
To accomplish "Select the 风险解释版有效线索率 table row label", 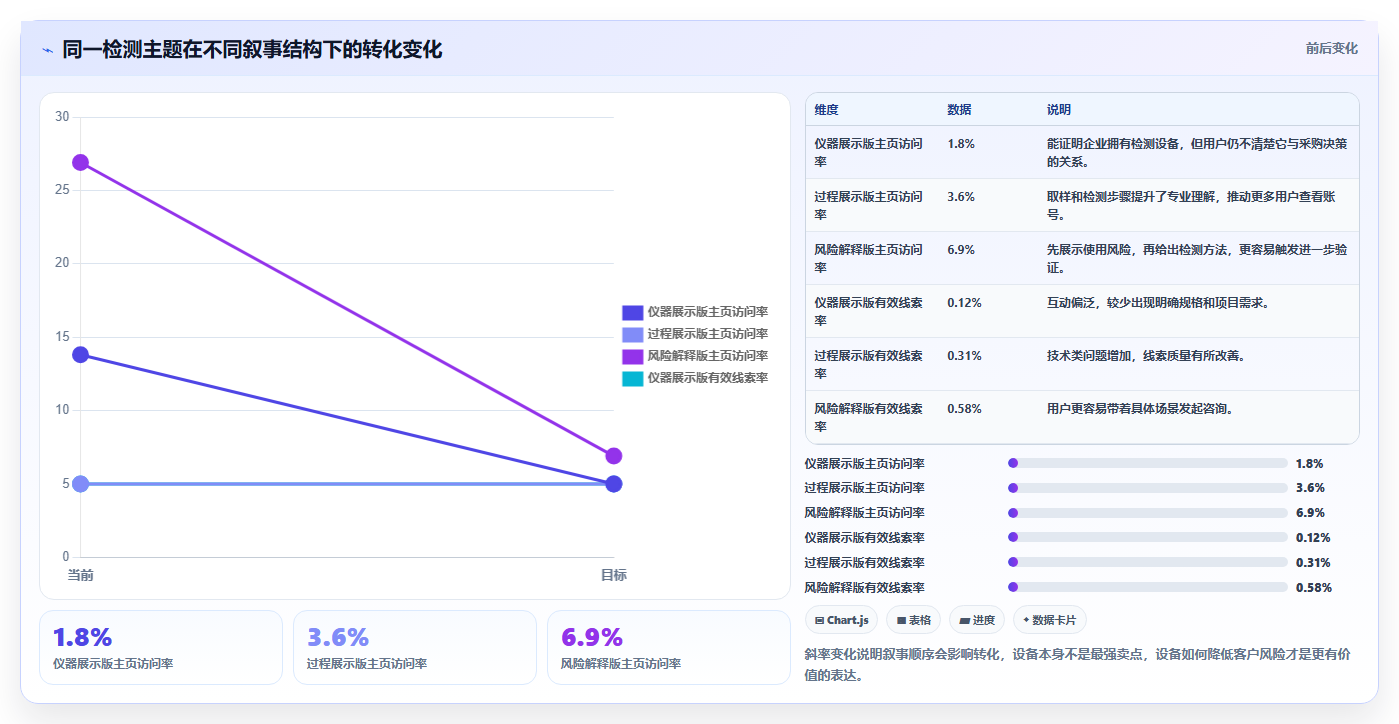I will pyautogui.click(x=868, y=417).
